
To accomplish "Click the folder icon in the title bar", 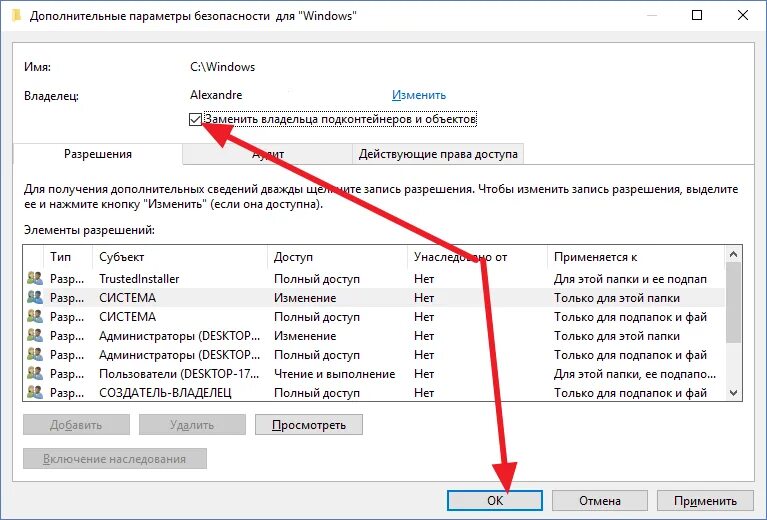I will (16, 16).
